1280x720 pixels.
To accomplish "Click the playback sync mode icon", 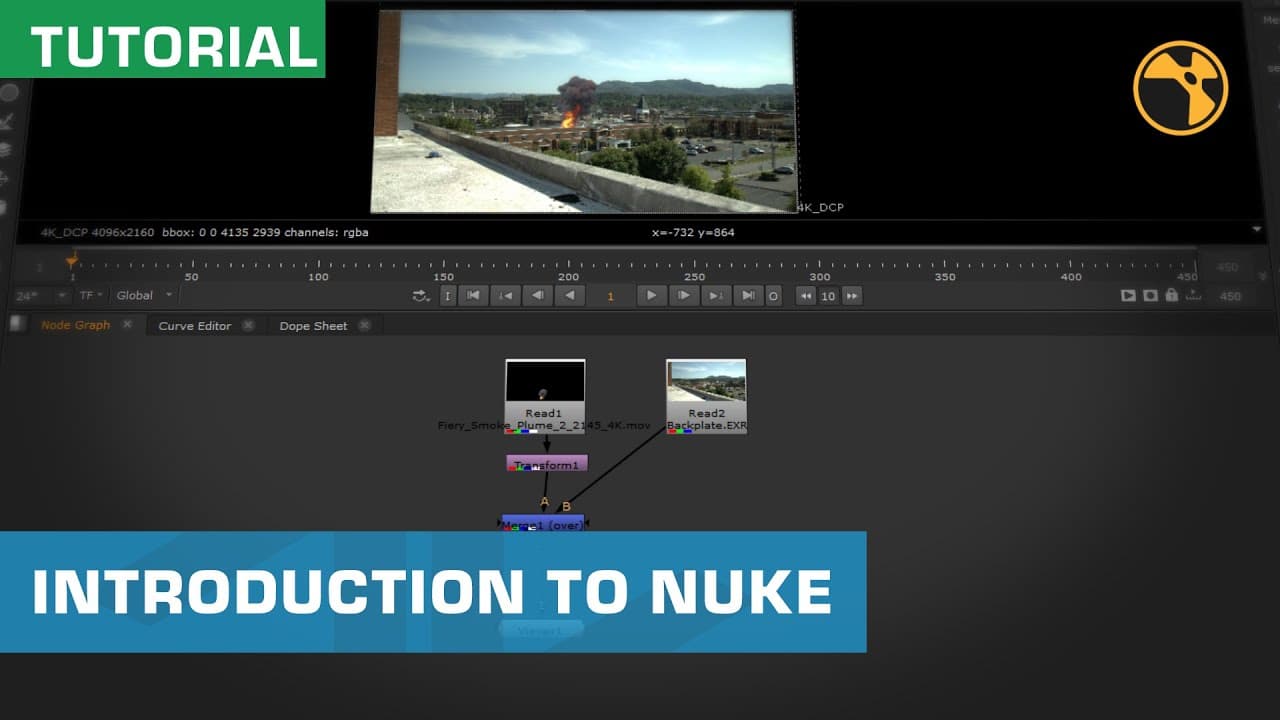I will tap(421, 296).
